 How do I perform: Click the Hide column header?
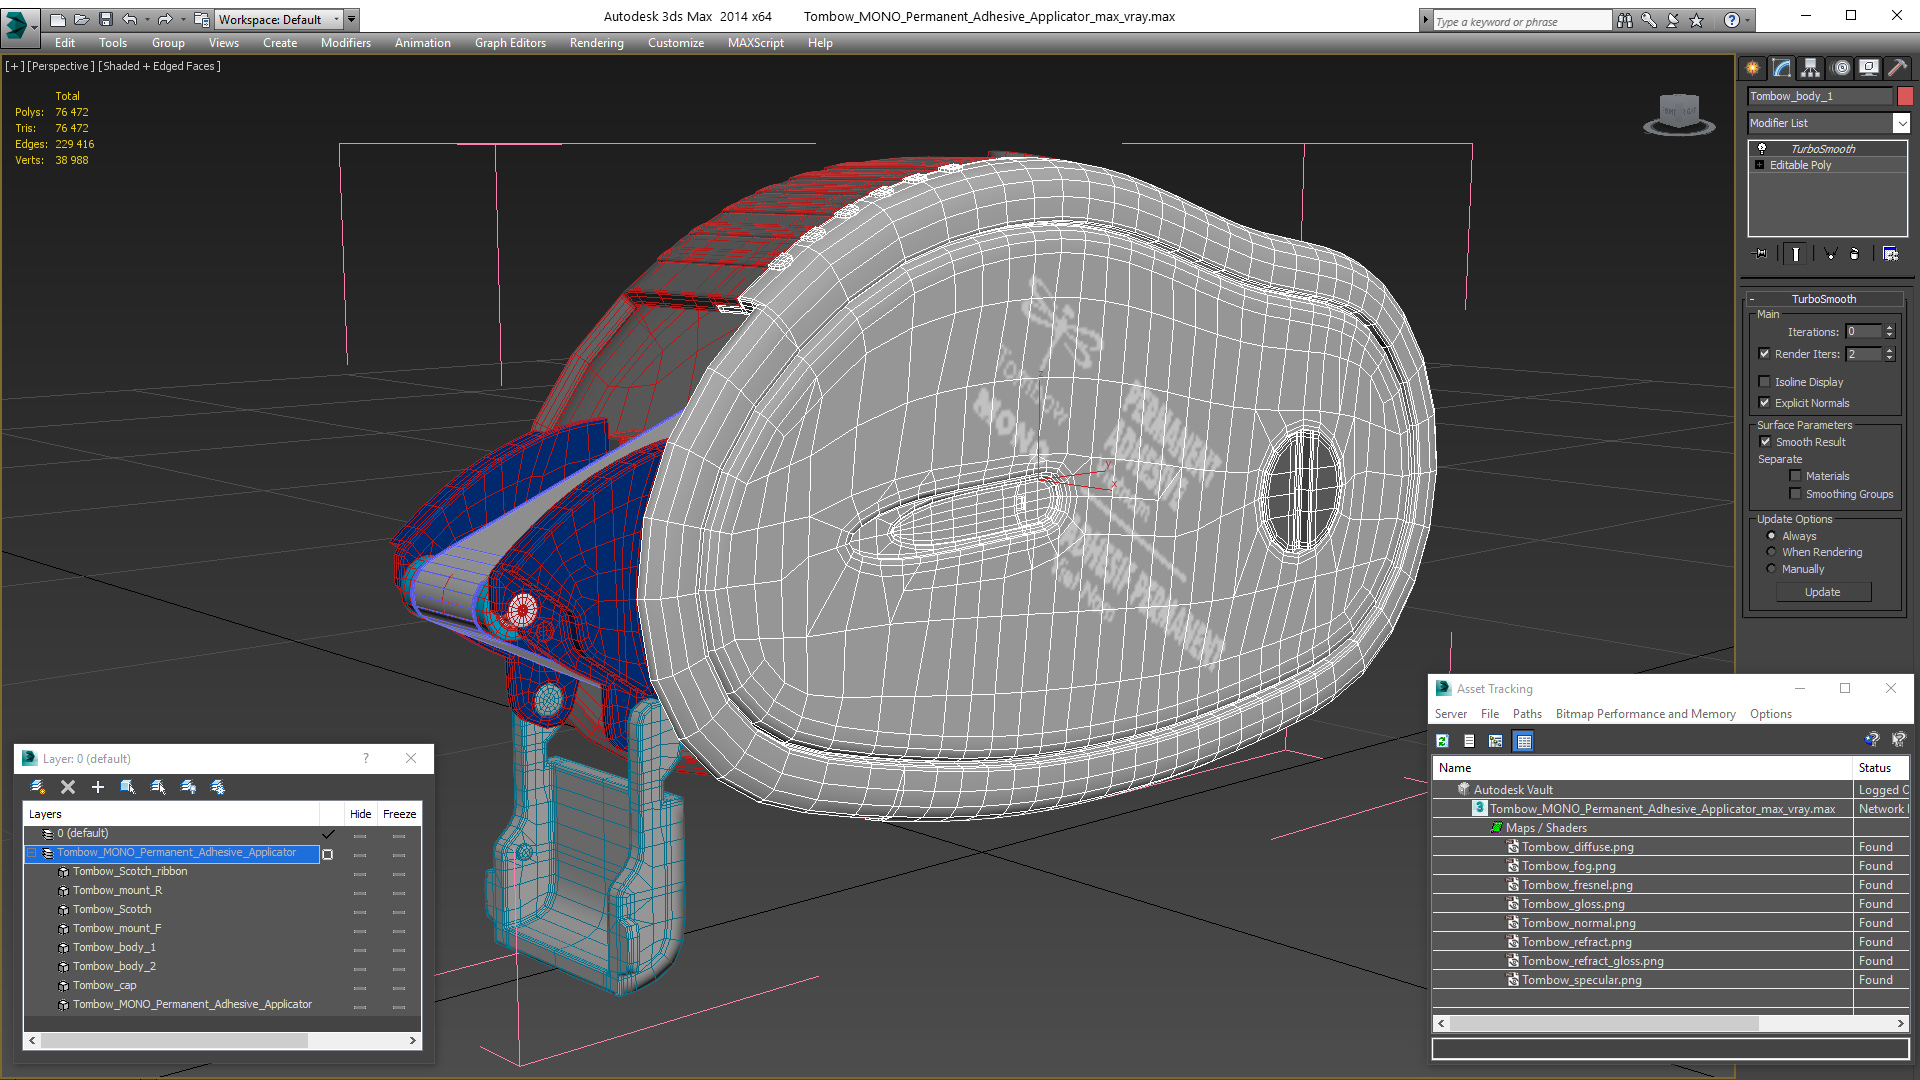click(x=361, y=814)
